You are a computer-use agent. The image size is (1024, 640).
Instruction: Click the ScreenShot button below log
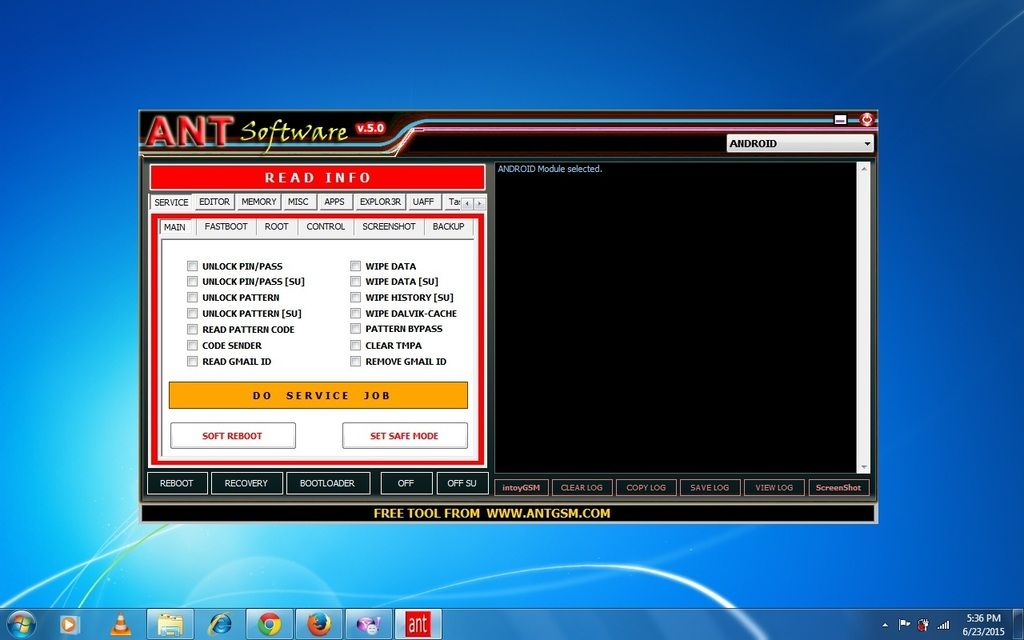coord(839,488)
